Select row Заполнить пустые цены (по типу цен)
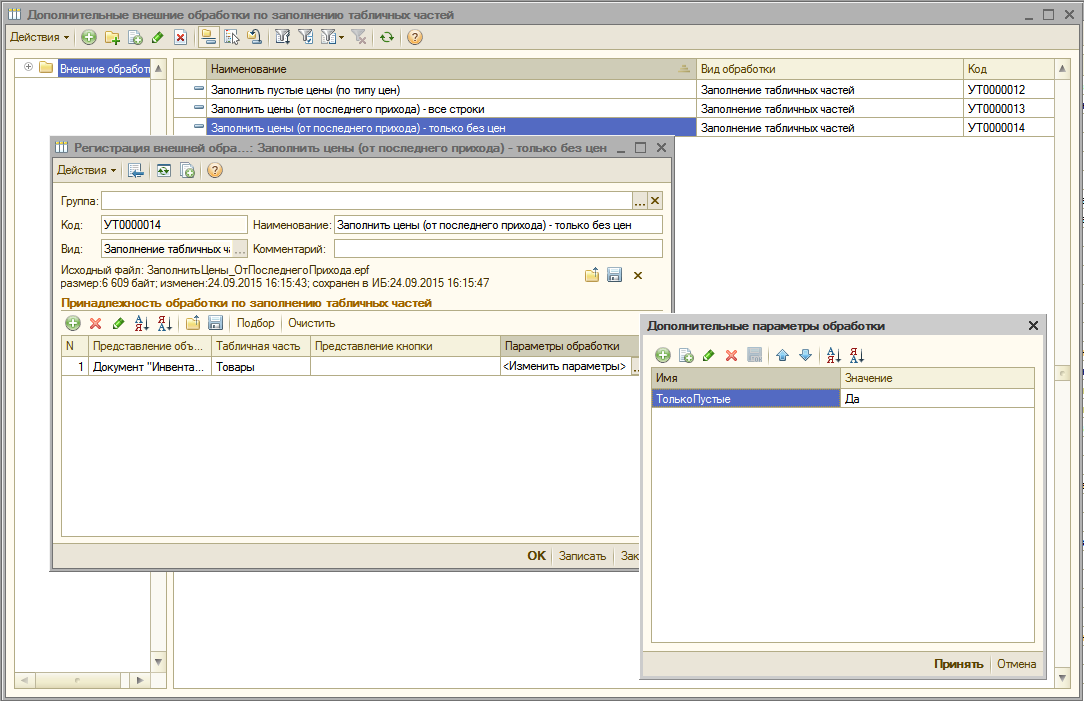The image size is (1084, 701). coord(450,90)
